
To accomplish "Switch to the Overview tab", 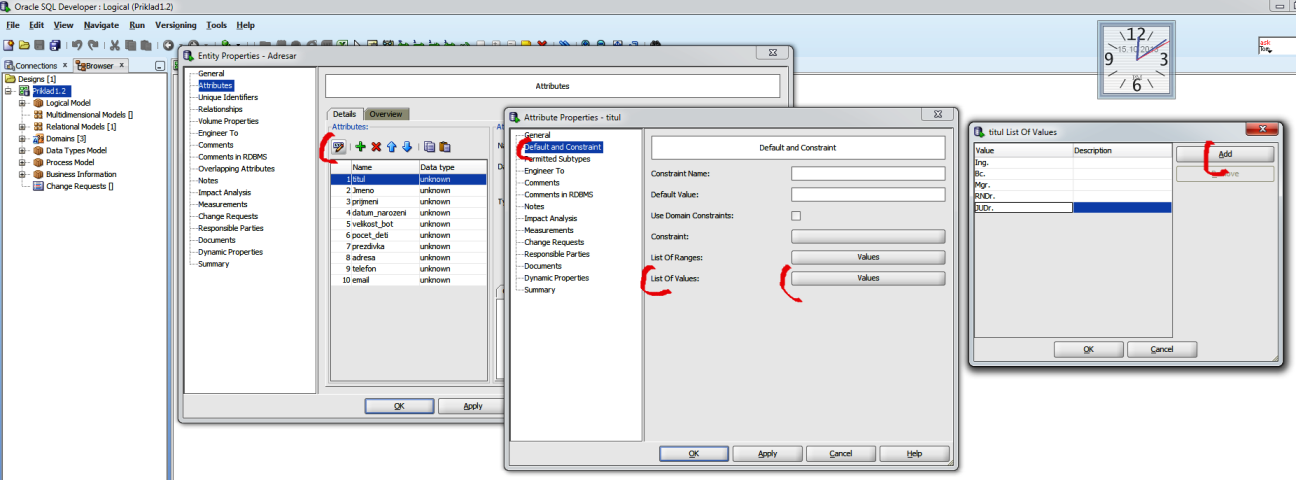I will [x=386, y=114].
